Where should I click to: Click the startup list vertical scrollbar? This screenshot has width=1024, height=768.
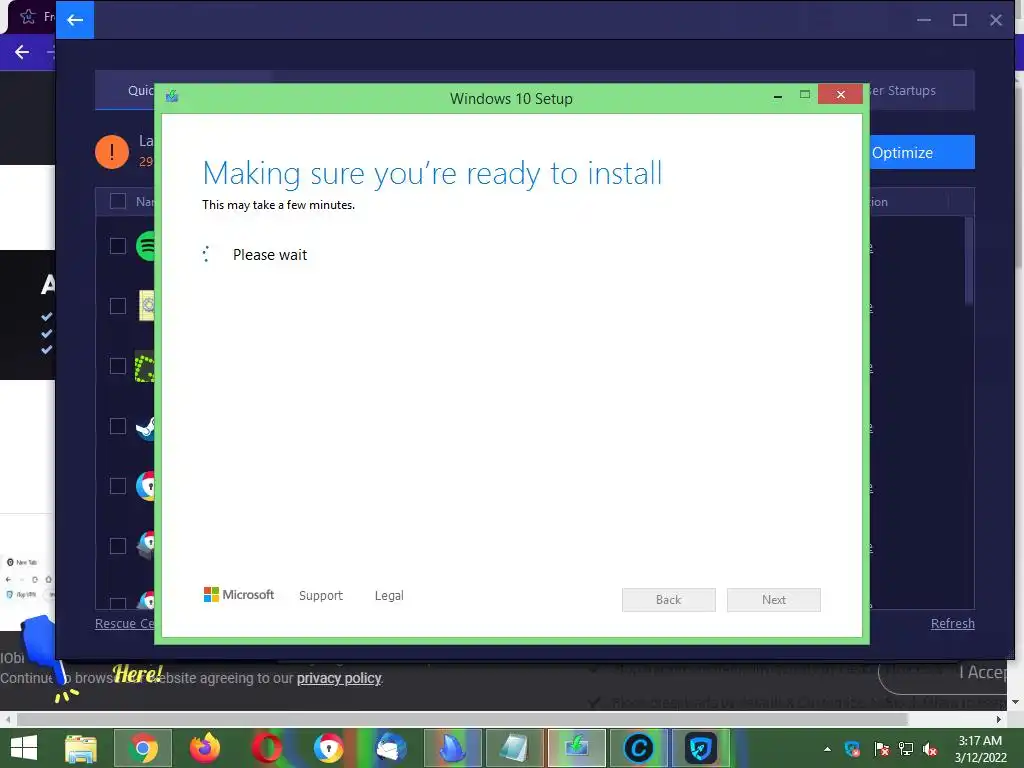(x=969, y=261)
